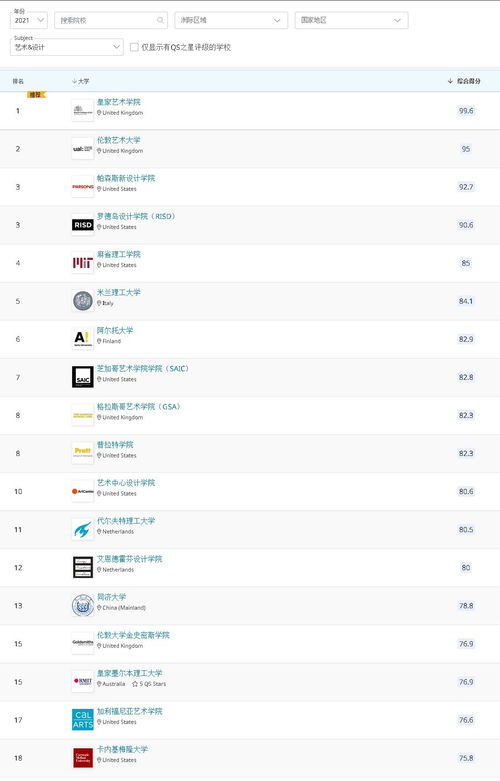Click the CalArts logo icon
The image size is (500, 781).
point(83,720)
